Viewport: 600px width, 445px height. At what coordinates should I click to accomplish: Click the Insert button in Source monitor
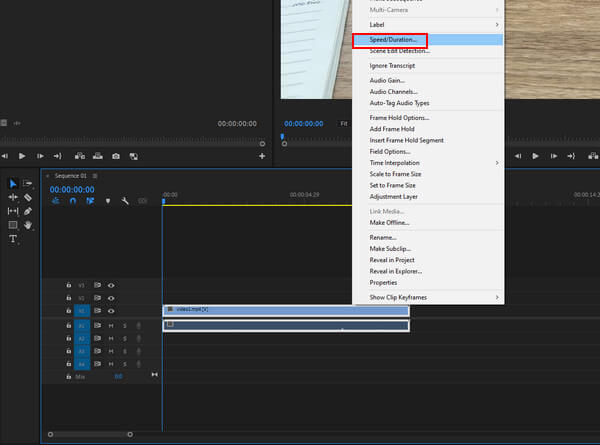tap(80, 156)
